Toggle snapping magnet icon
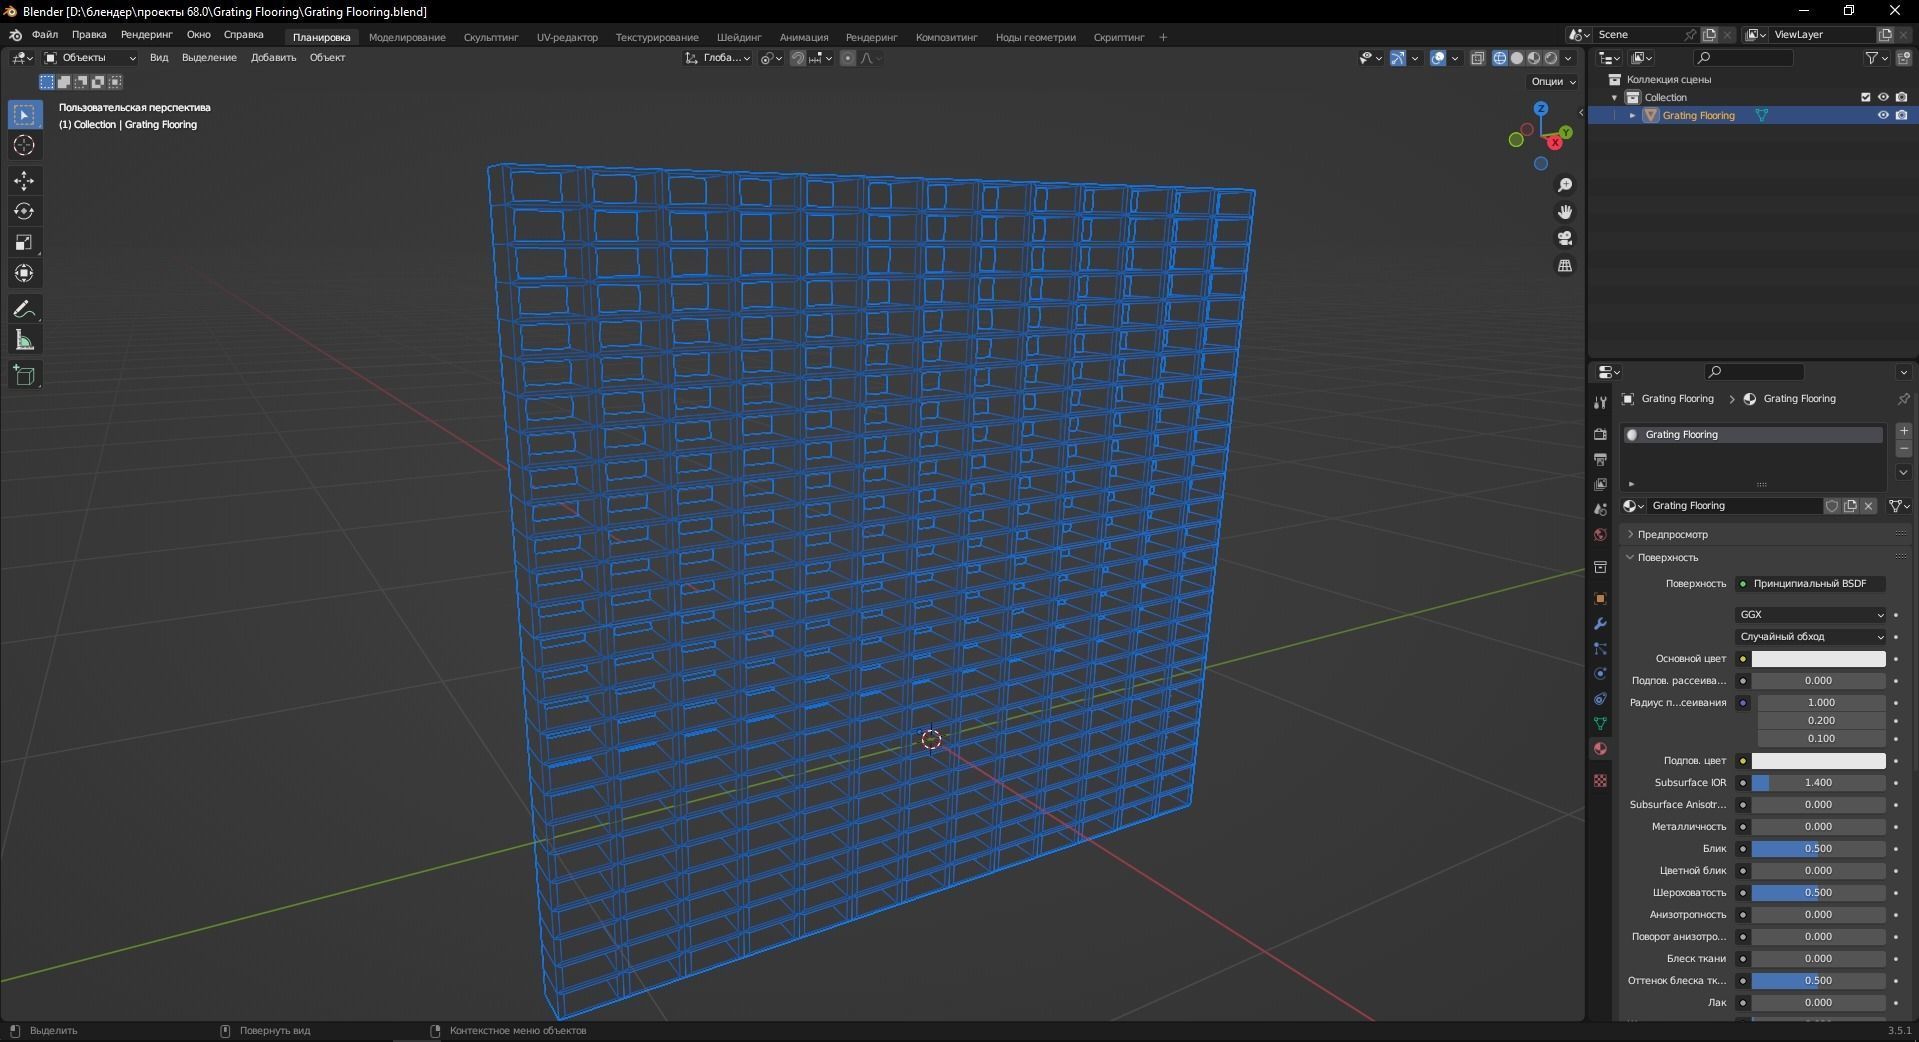Viewport: 1919px width, 1042px height. 798,58
